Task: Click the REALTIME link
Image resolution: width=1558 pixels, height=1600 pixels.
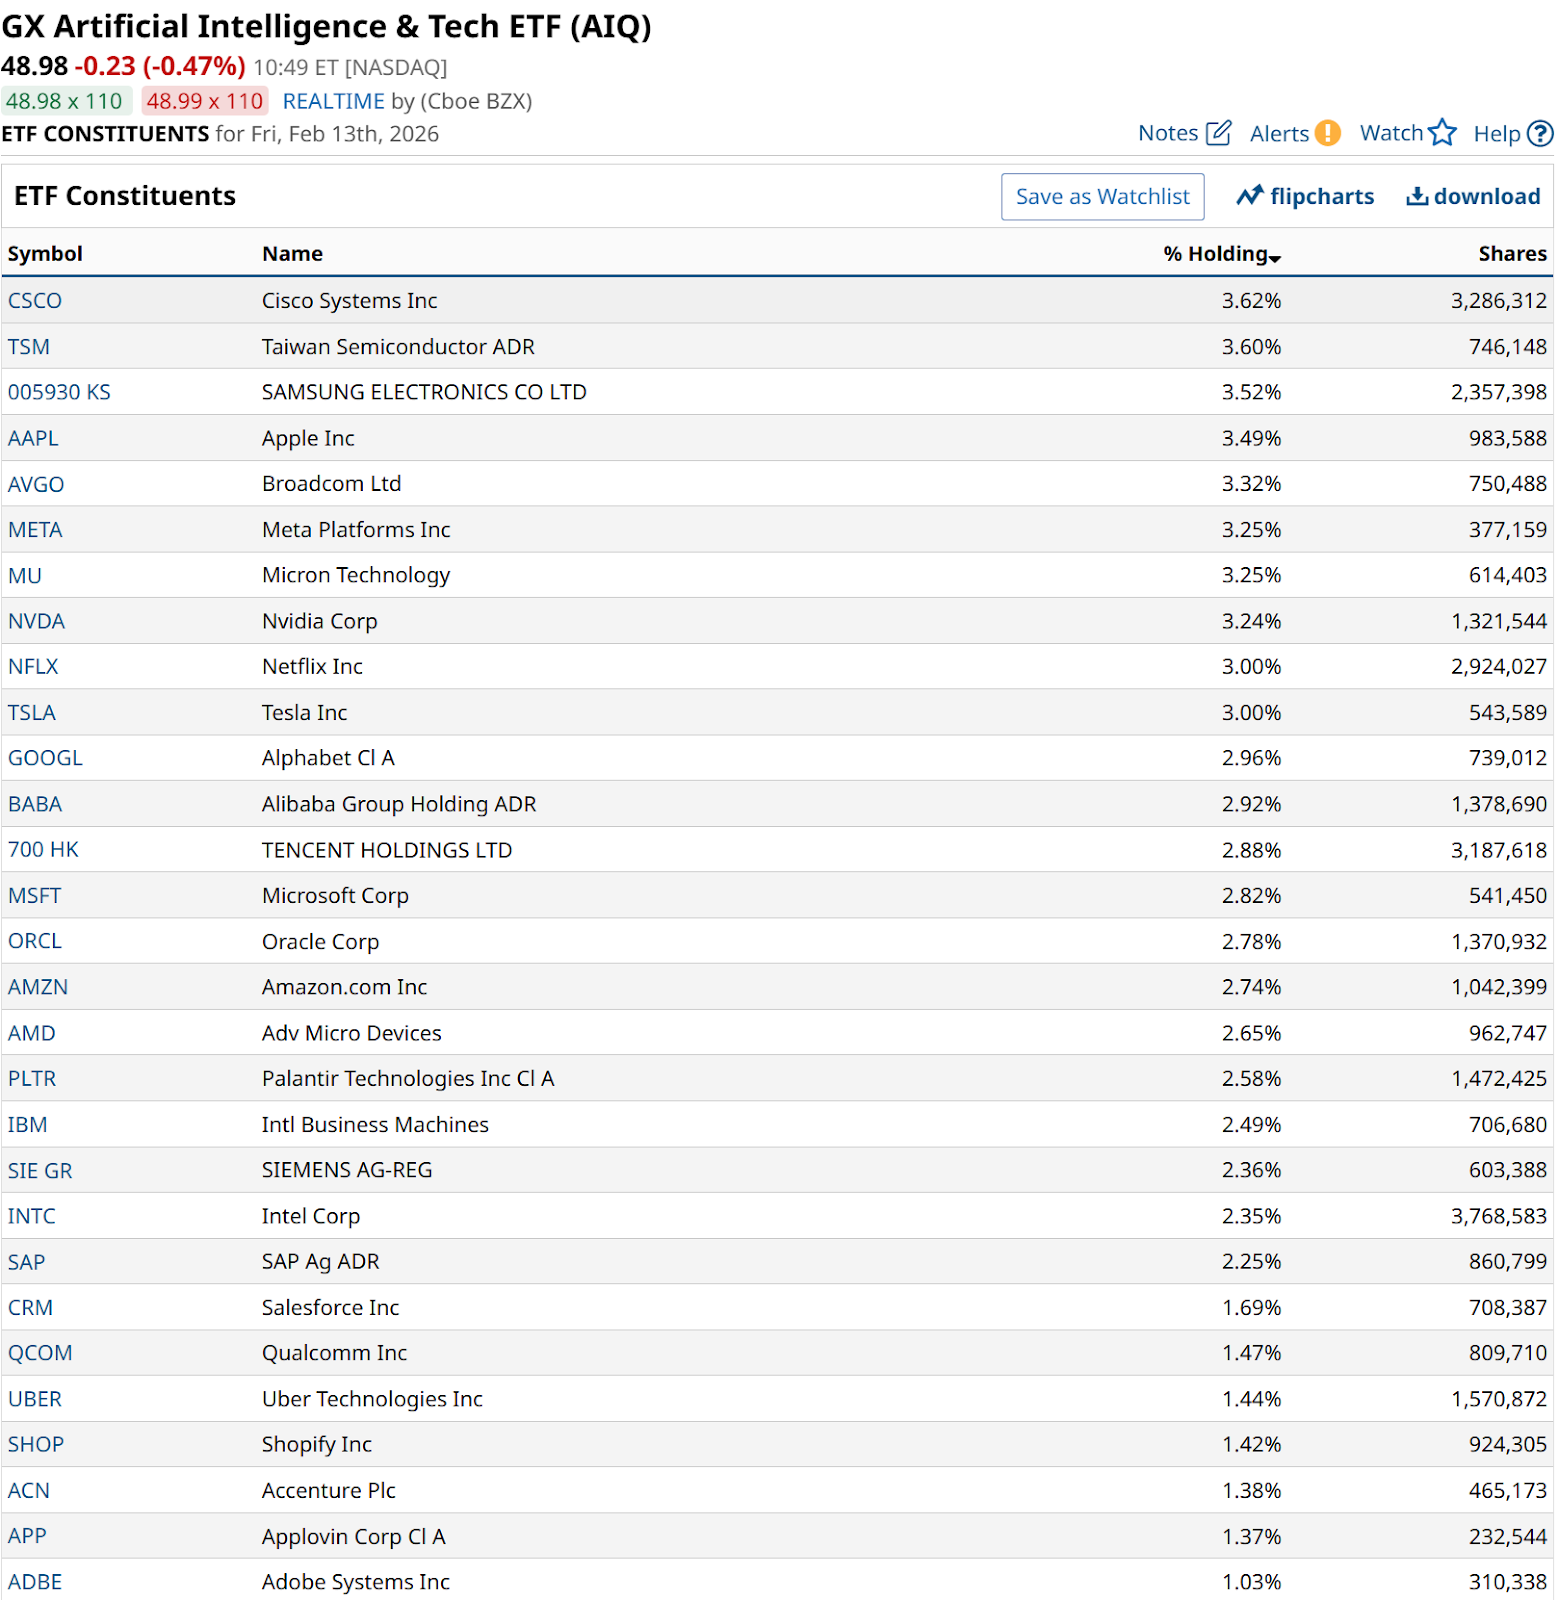Action: pyautogui.click(x=334, y=101)
